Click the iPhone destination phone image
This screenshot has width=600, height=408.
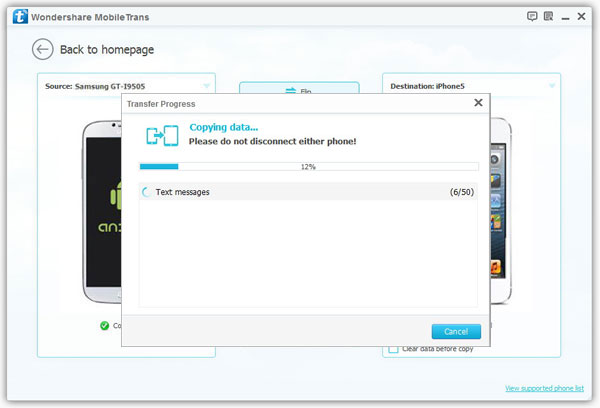tap(501, 211)
